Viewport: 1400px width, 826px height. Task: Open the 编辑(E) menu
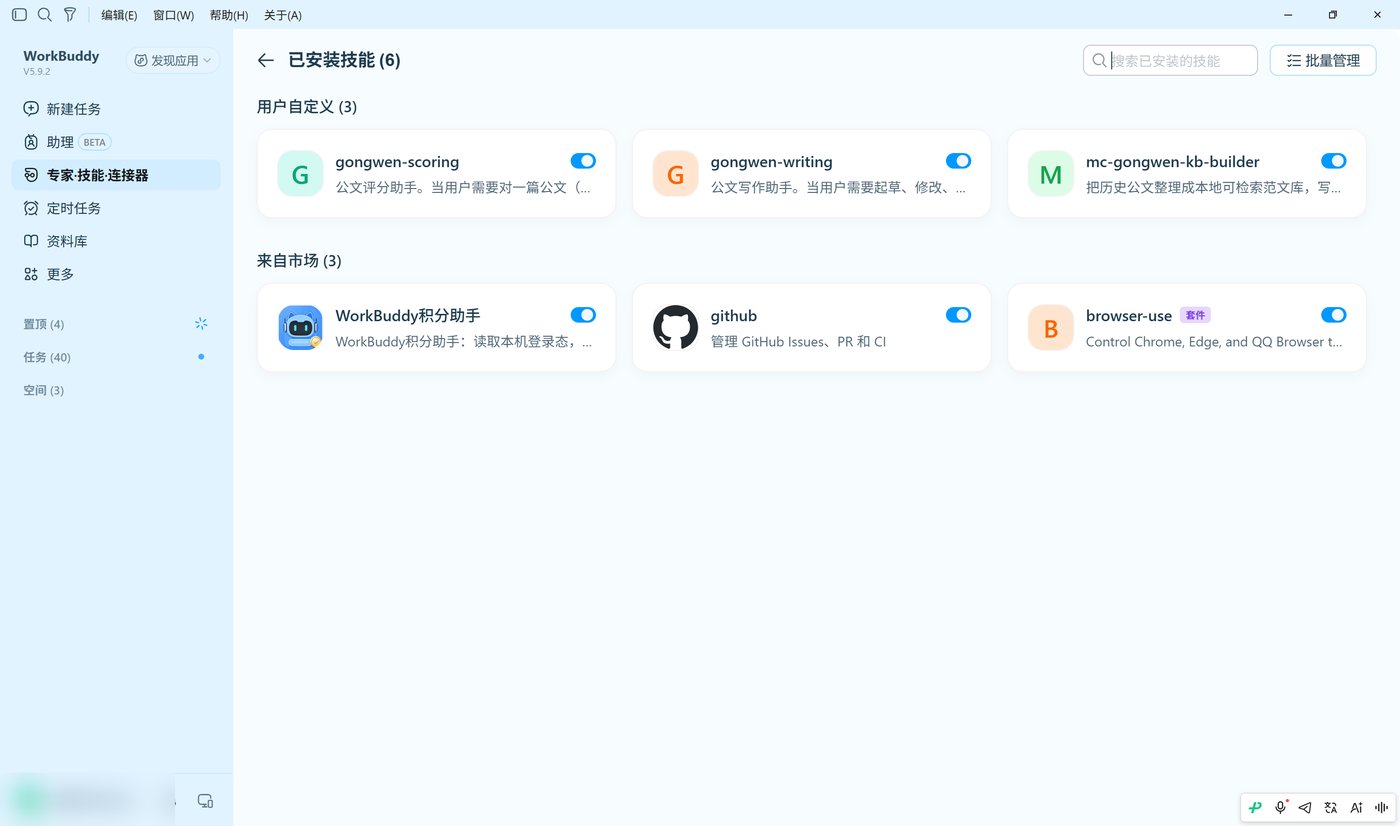(x=119, y=15)
